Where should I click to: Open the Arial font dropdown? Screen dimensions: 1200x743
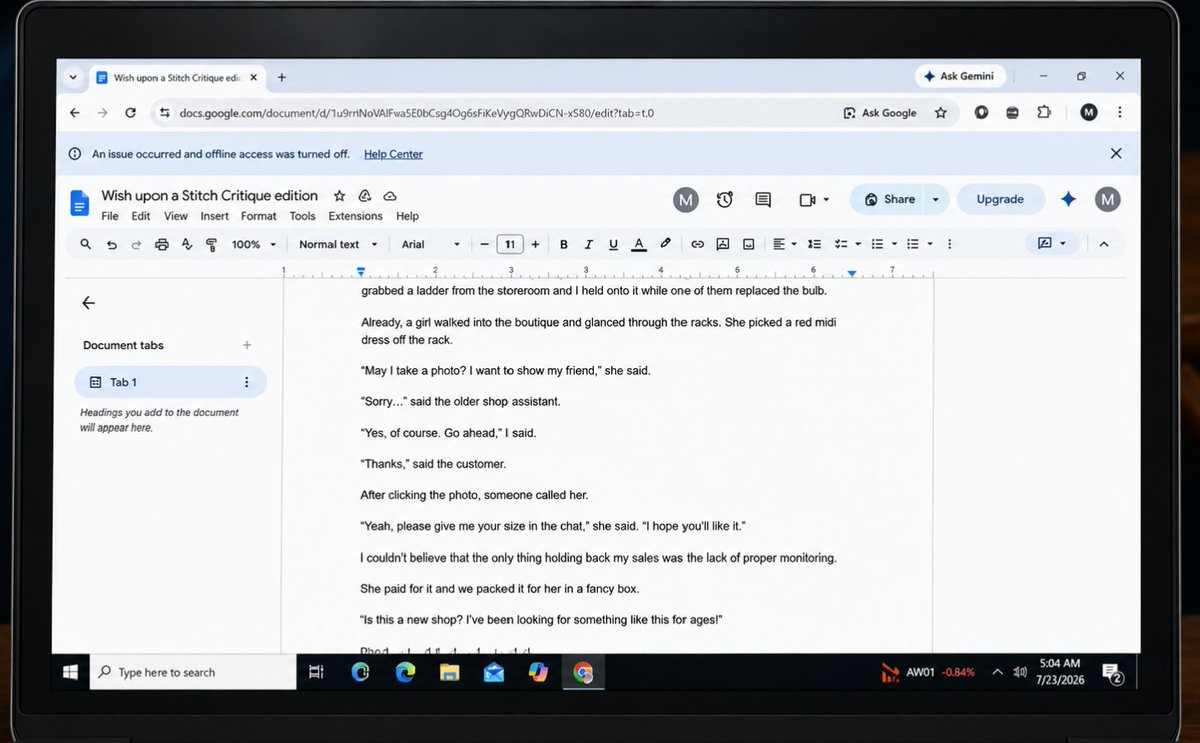tap(431, 244)
